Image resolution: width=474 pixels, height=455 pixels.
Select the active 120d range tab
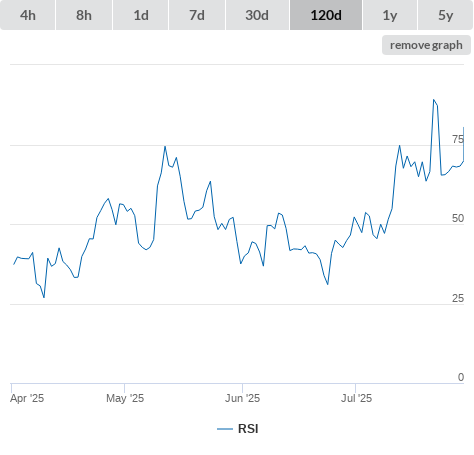pos(326,15)
